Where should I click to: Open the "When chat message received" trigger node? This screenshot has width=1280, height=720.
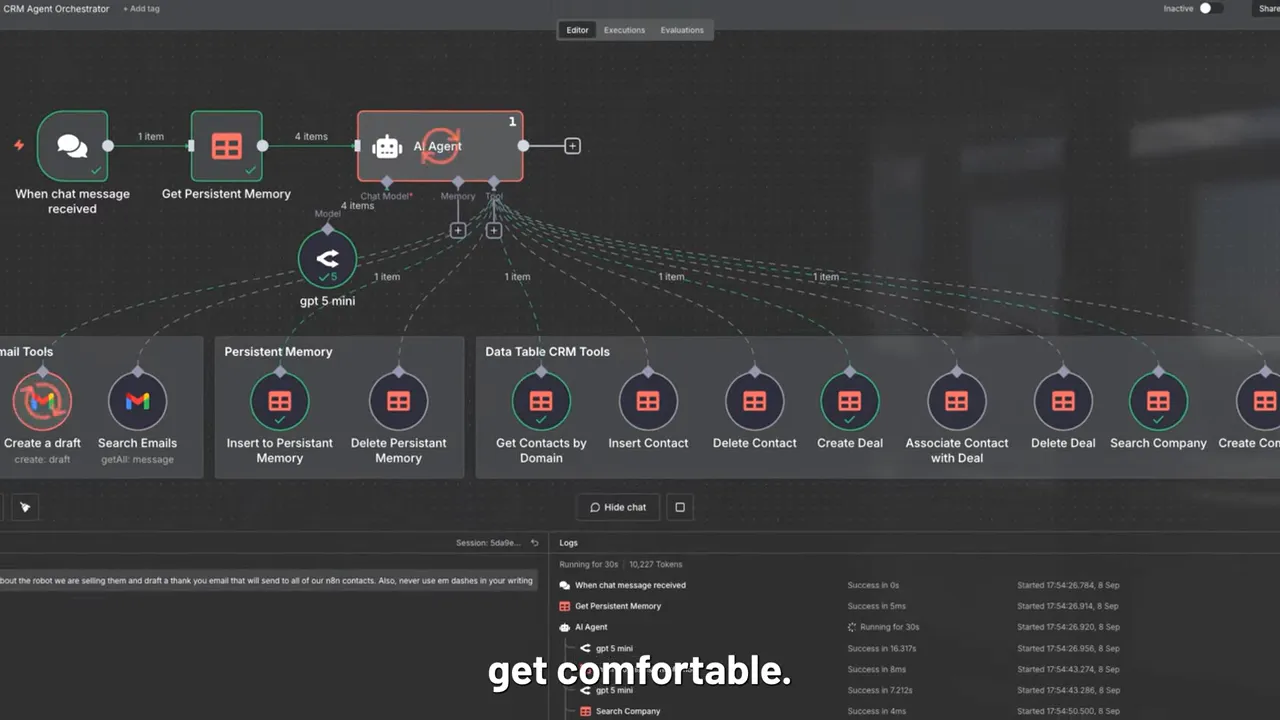(71, 146)
